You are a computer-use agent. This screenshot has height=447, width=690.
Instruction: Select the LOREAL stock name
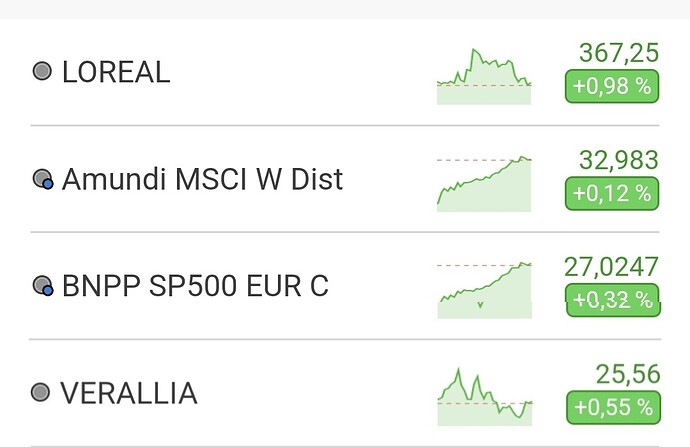pos(116,72)
